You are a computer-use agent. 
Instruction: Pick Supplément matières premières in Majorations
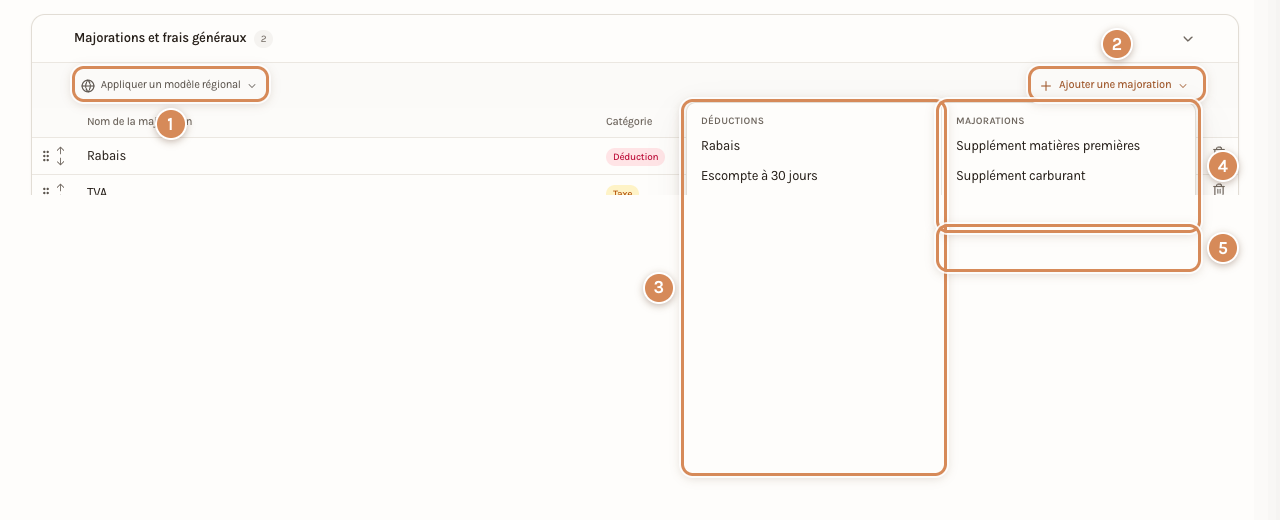[1048, 145]
